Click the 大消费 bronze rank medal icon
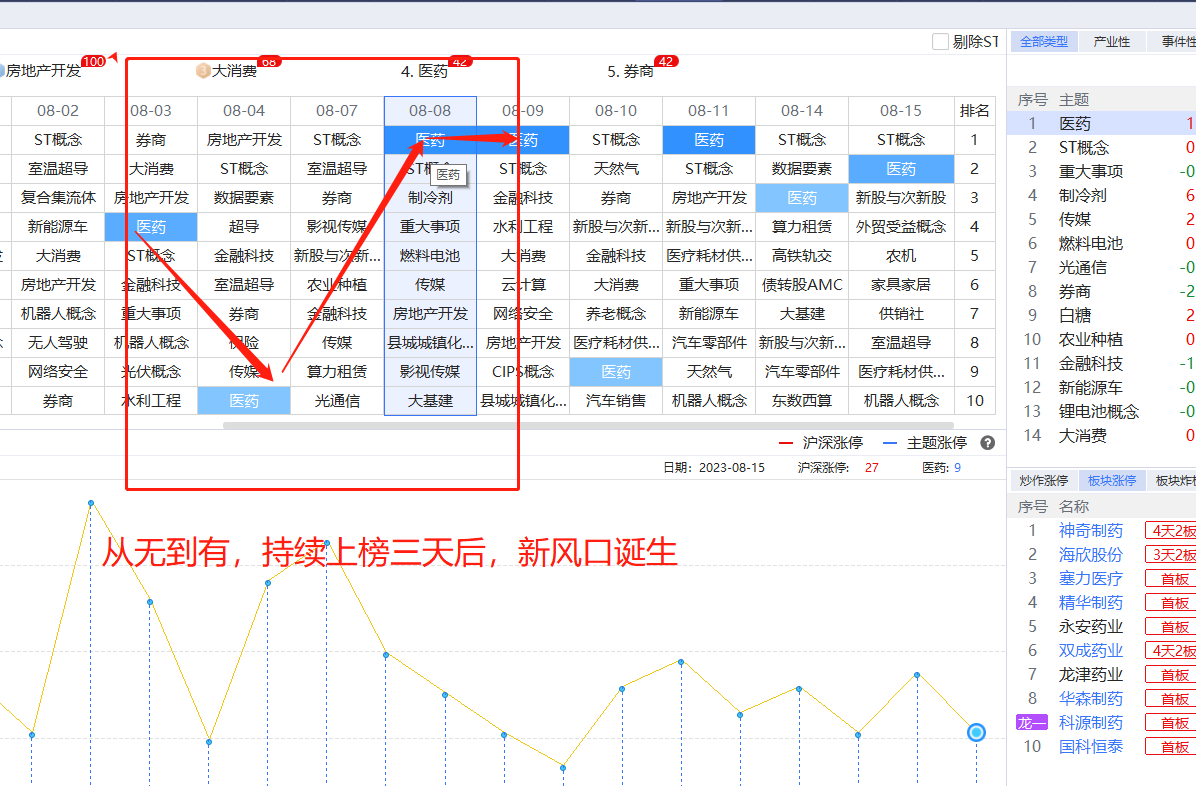 coord(203,71)
